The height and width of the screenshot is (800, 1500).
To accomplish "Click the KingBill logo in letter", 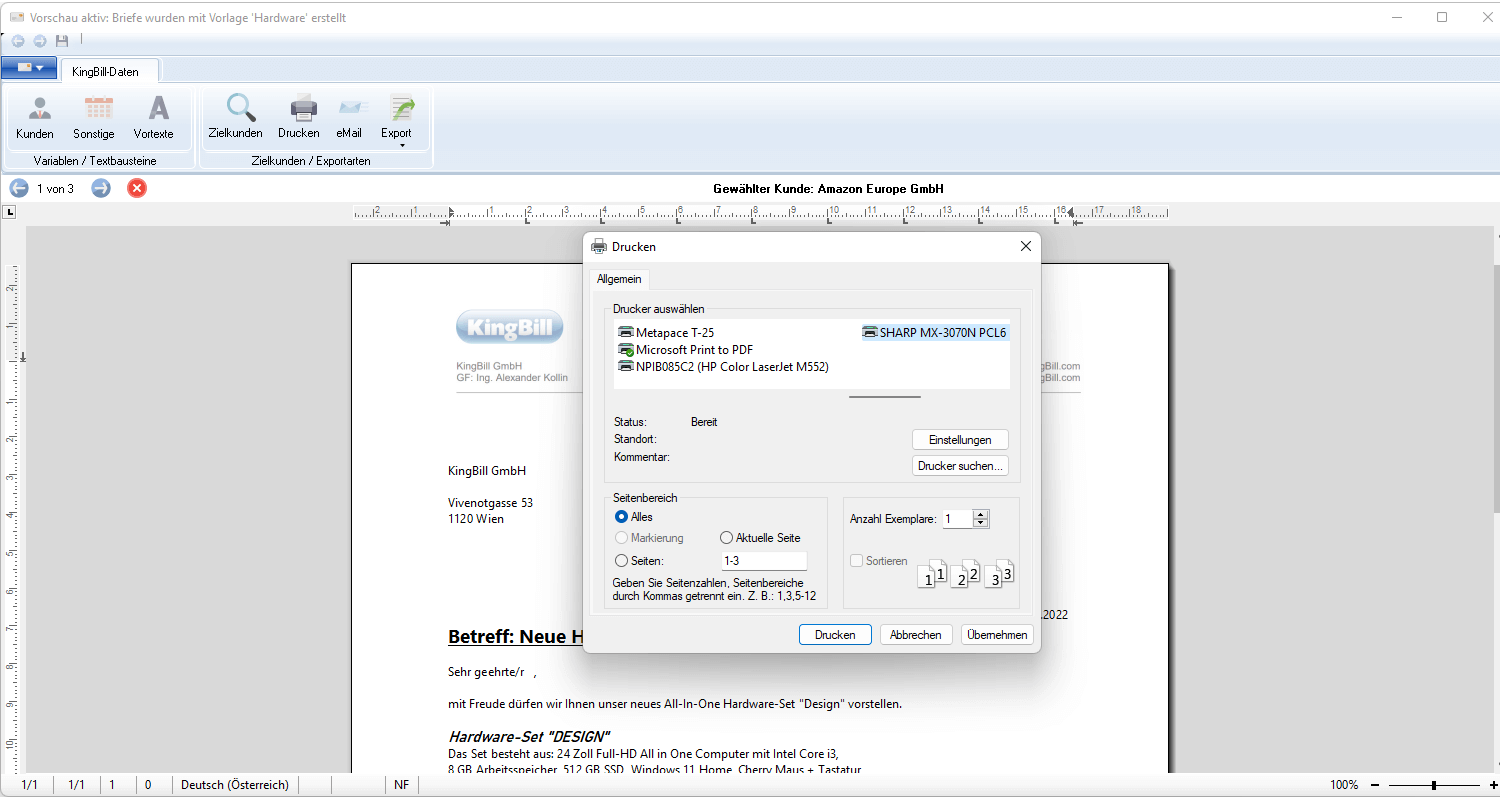I will pos(509,326).
